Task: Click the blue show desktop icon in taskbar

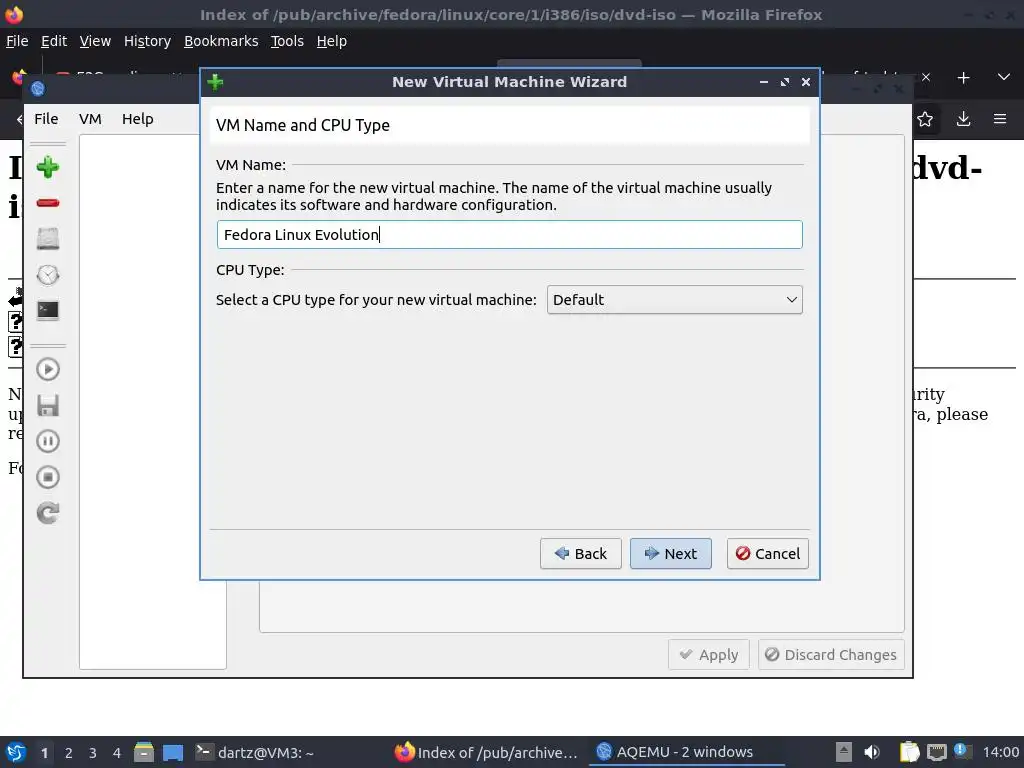Action: coord(173,752)
